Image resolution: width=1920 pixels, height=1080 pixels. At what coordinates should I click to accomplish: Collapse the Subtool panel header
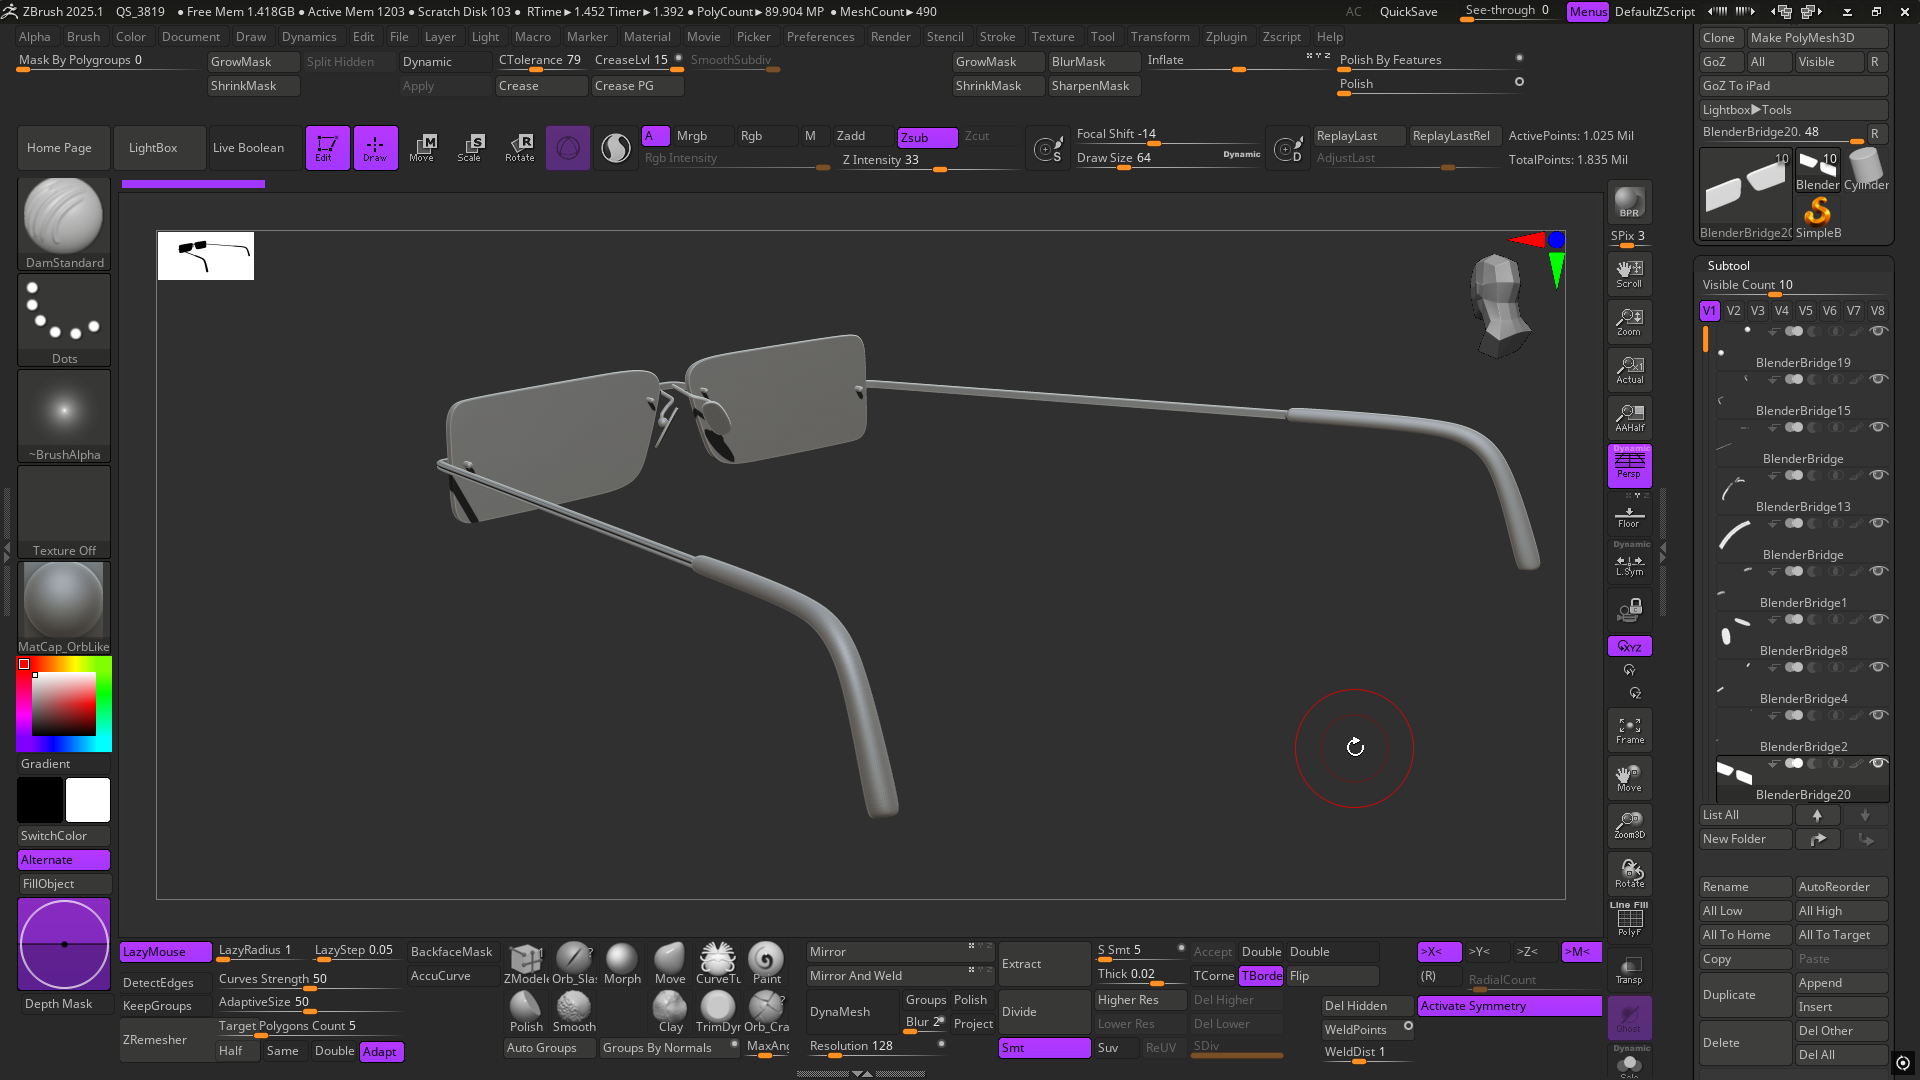tap(1729, 266)
